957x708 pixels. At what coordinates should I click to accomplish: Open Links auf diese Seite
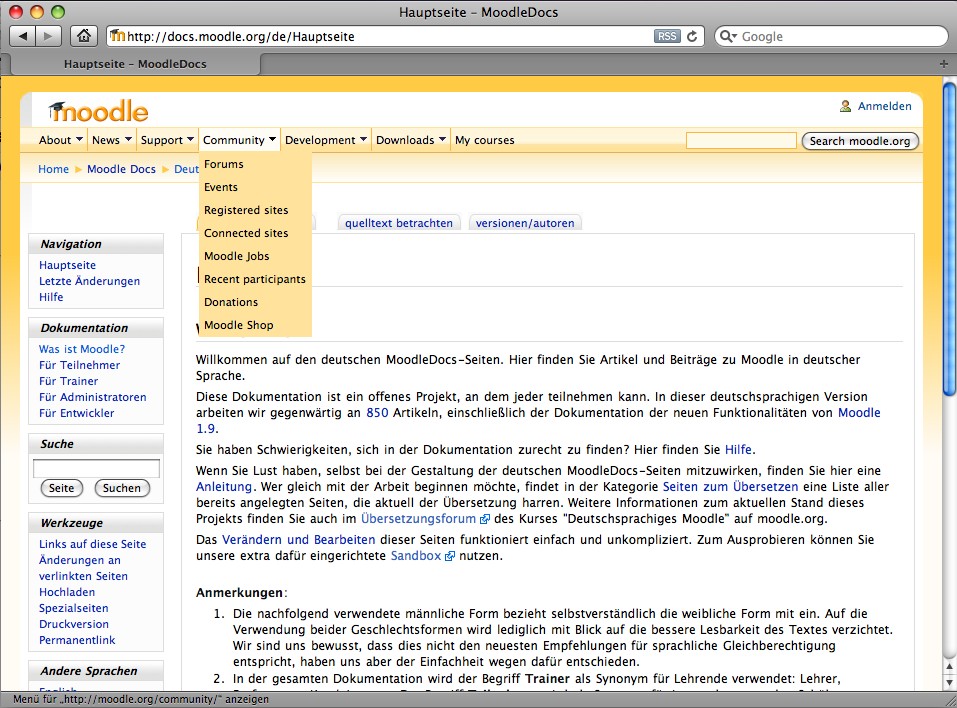tap(93, 544)
